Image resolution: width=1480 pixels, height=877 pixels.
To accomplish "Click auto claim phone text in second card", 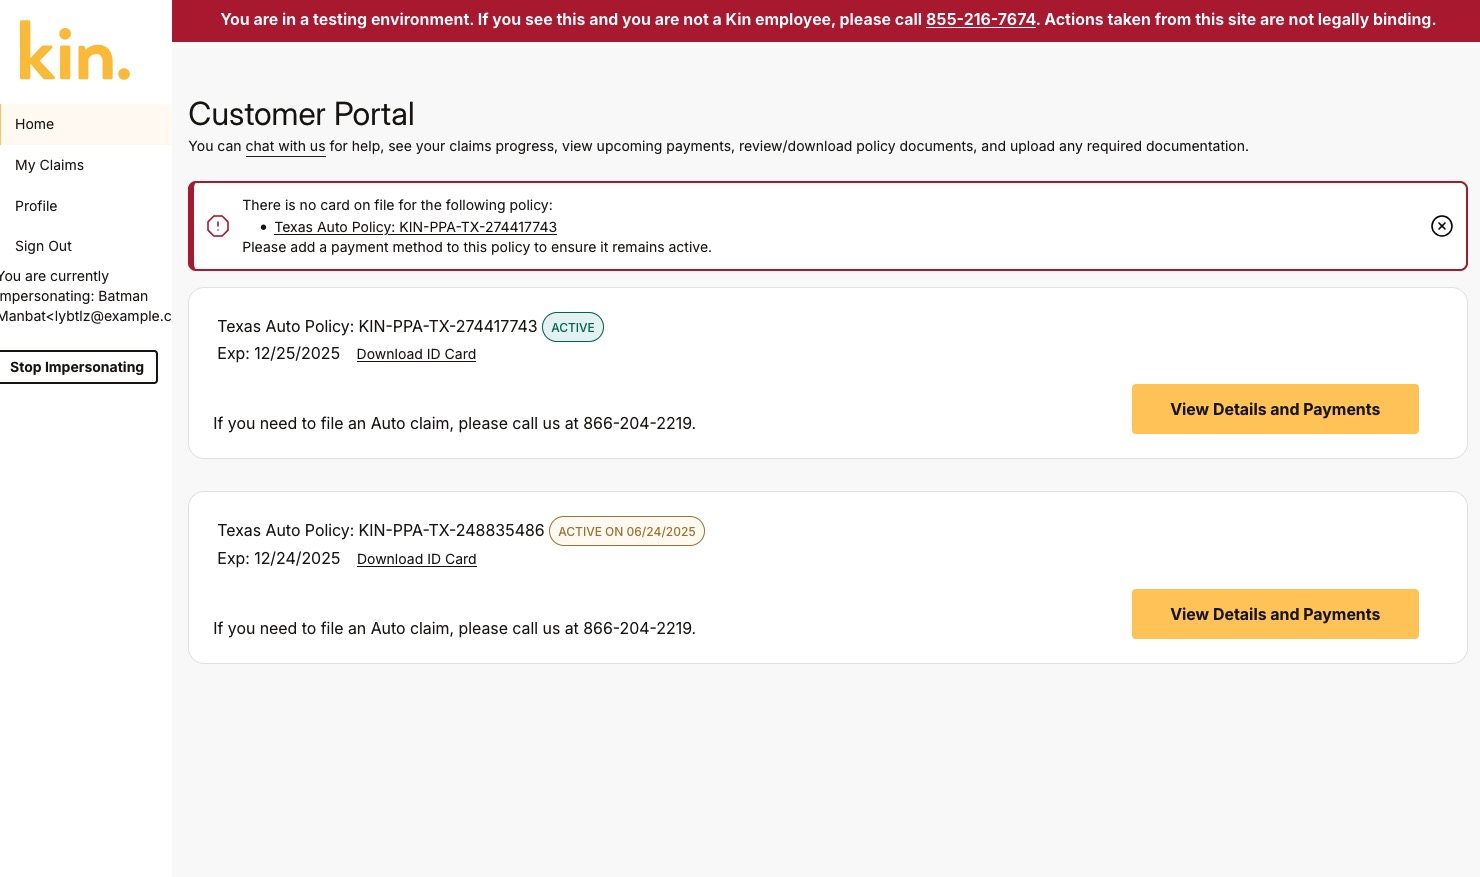I will pyautogui.click(x=454, y=628).
